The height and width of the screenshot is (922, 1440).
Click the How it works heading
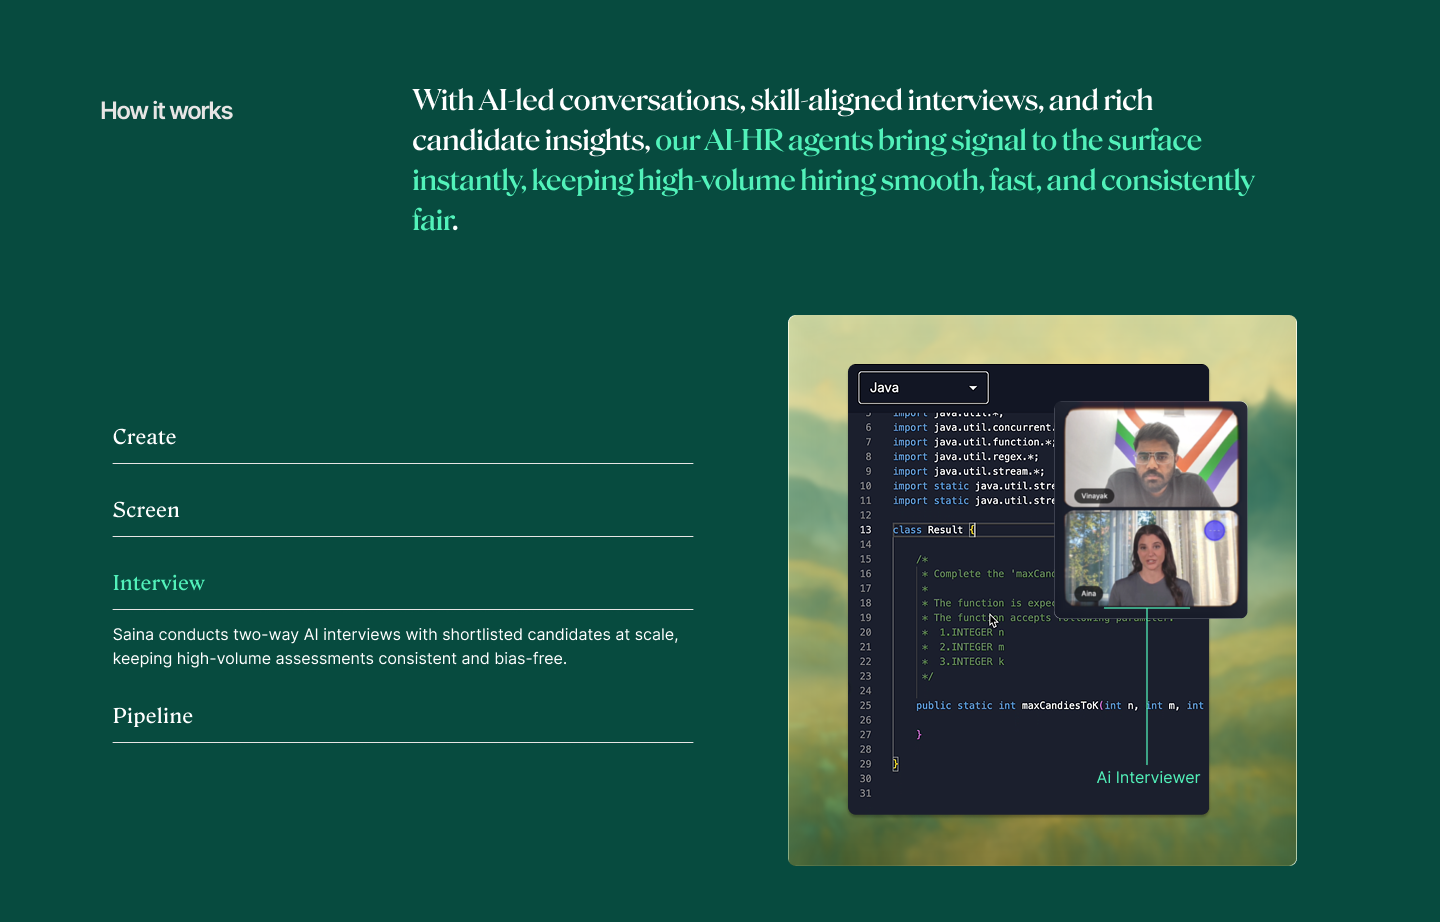[x=166, y=111]
